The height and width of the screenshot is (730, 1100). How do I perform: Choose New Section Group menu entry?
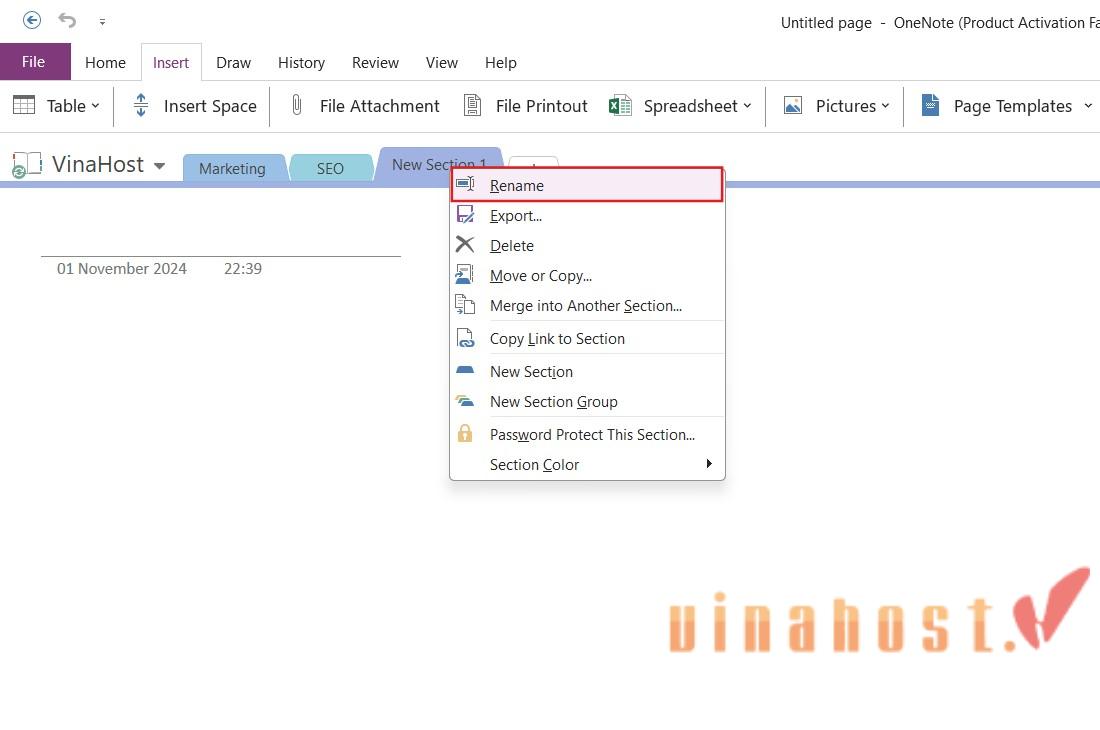click(587, 402)
